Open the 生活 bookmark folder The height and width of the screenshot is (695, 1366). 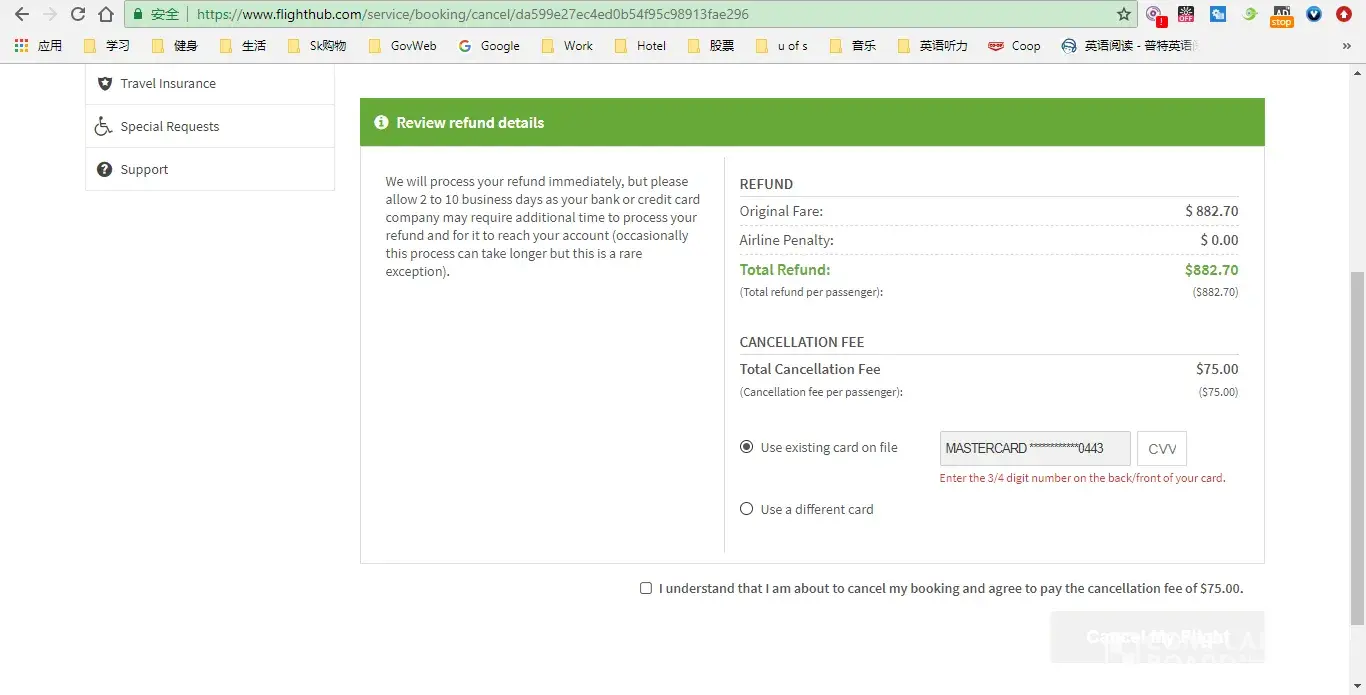pos(242,45)
